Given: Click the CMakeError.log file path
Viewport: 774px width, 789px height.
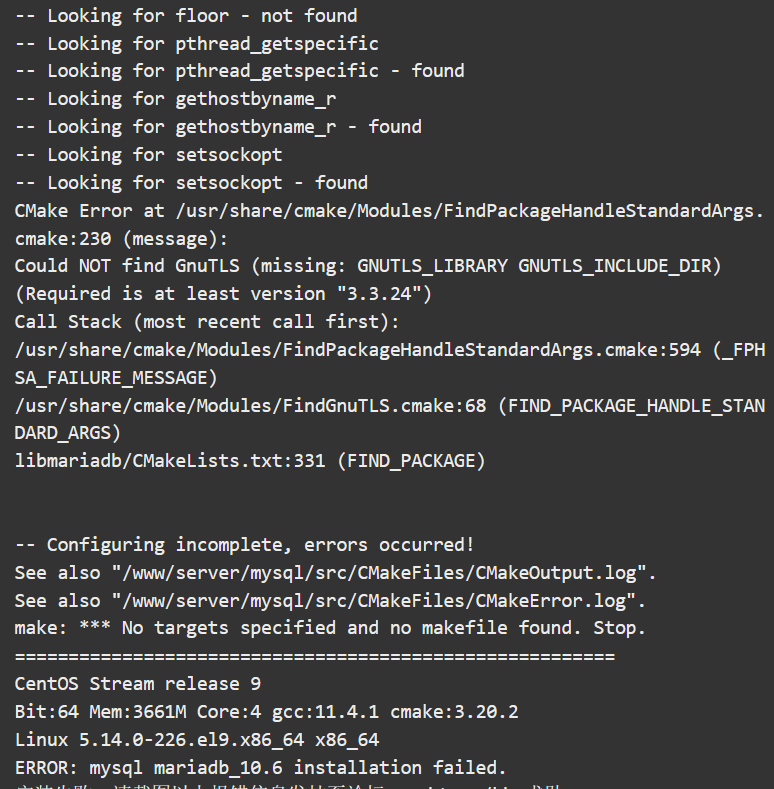Looking at the screenshot, I should pyautogui.click(x=378, y=600).
